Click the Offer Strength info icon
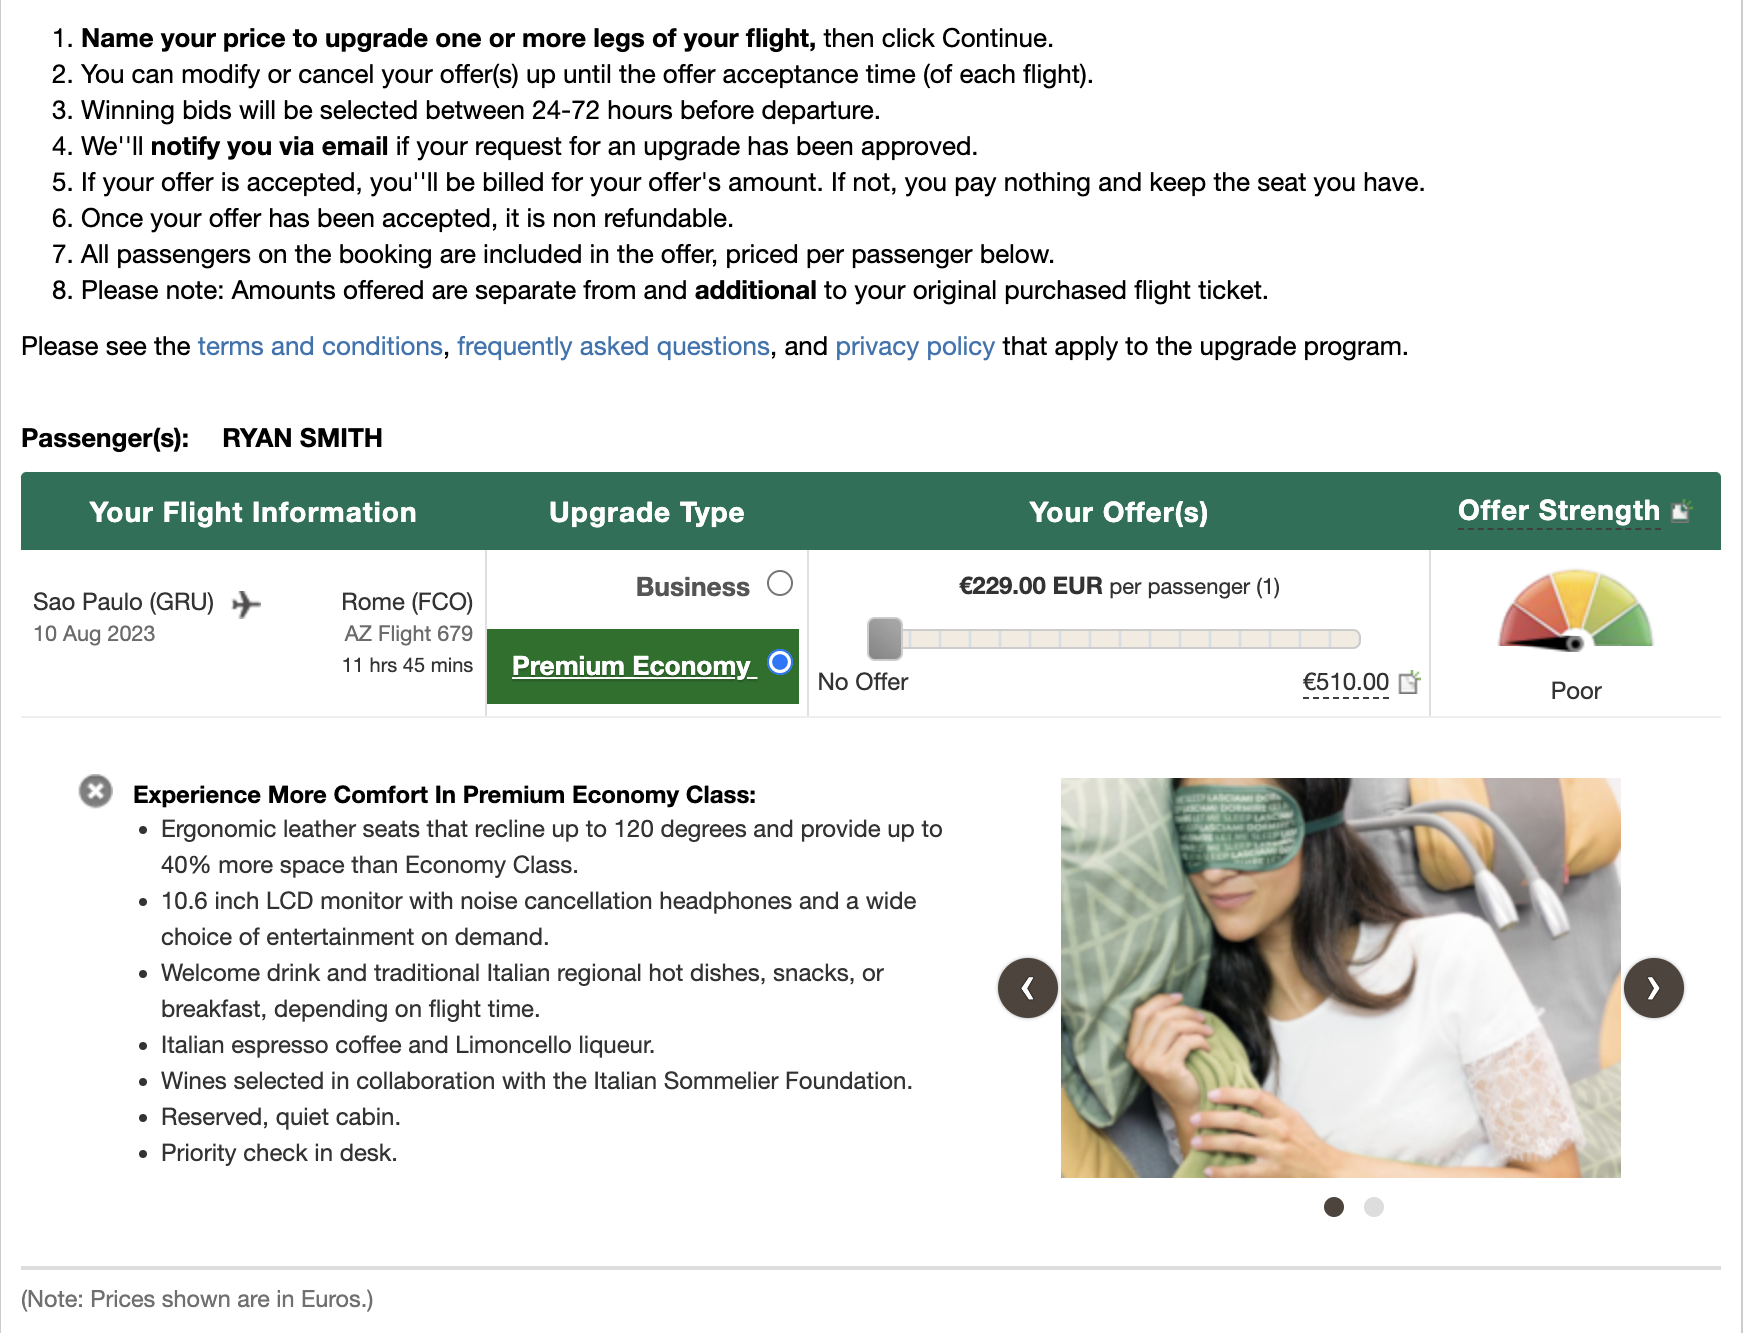This screenshot has height=1333, width=1743. [1682, 510]
